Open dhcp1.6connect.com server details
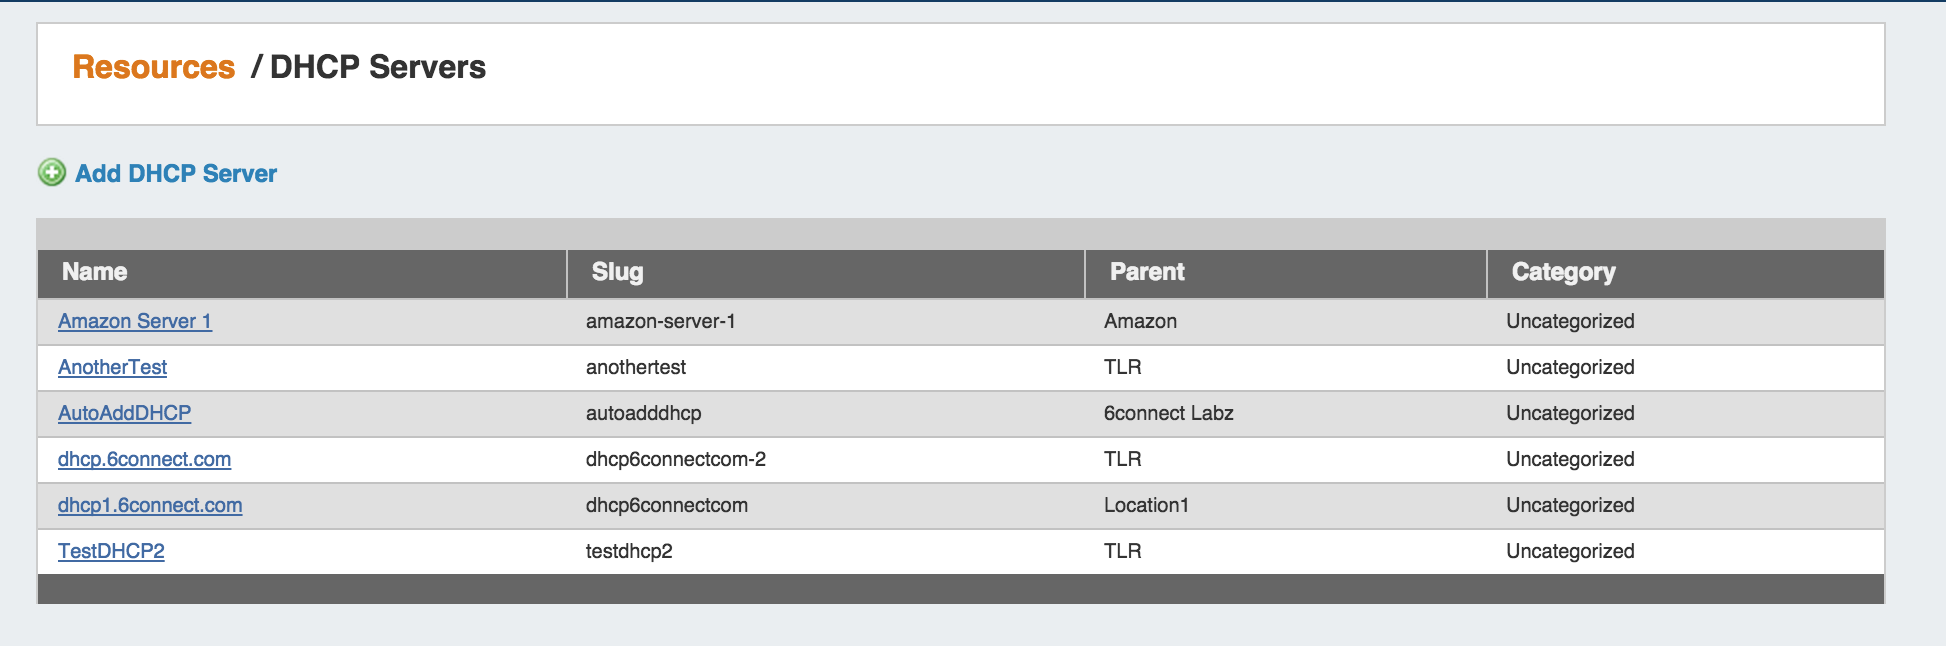 150,505
